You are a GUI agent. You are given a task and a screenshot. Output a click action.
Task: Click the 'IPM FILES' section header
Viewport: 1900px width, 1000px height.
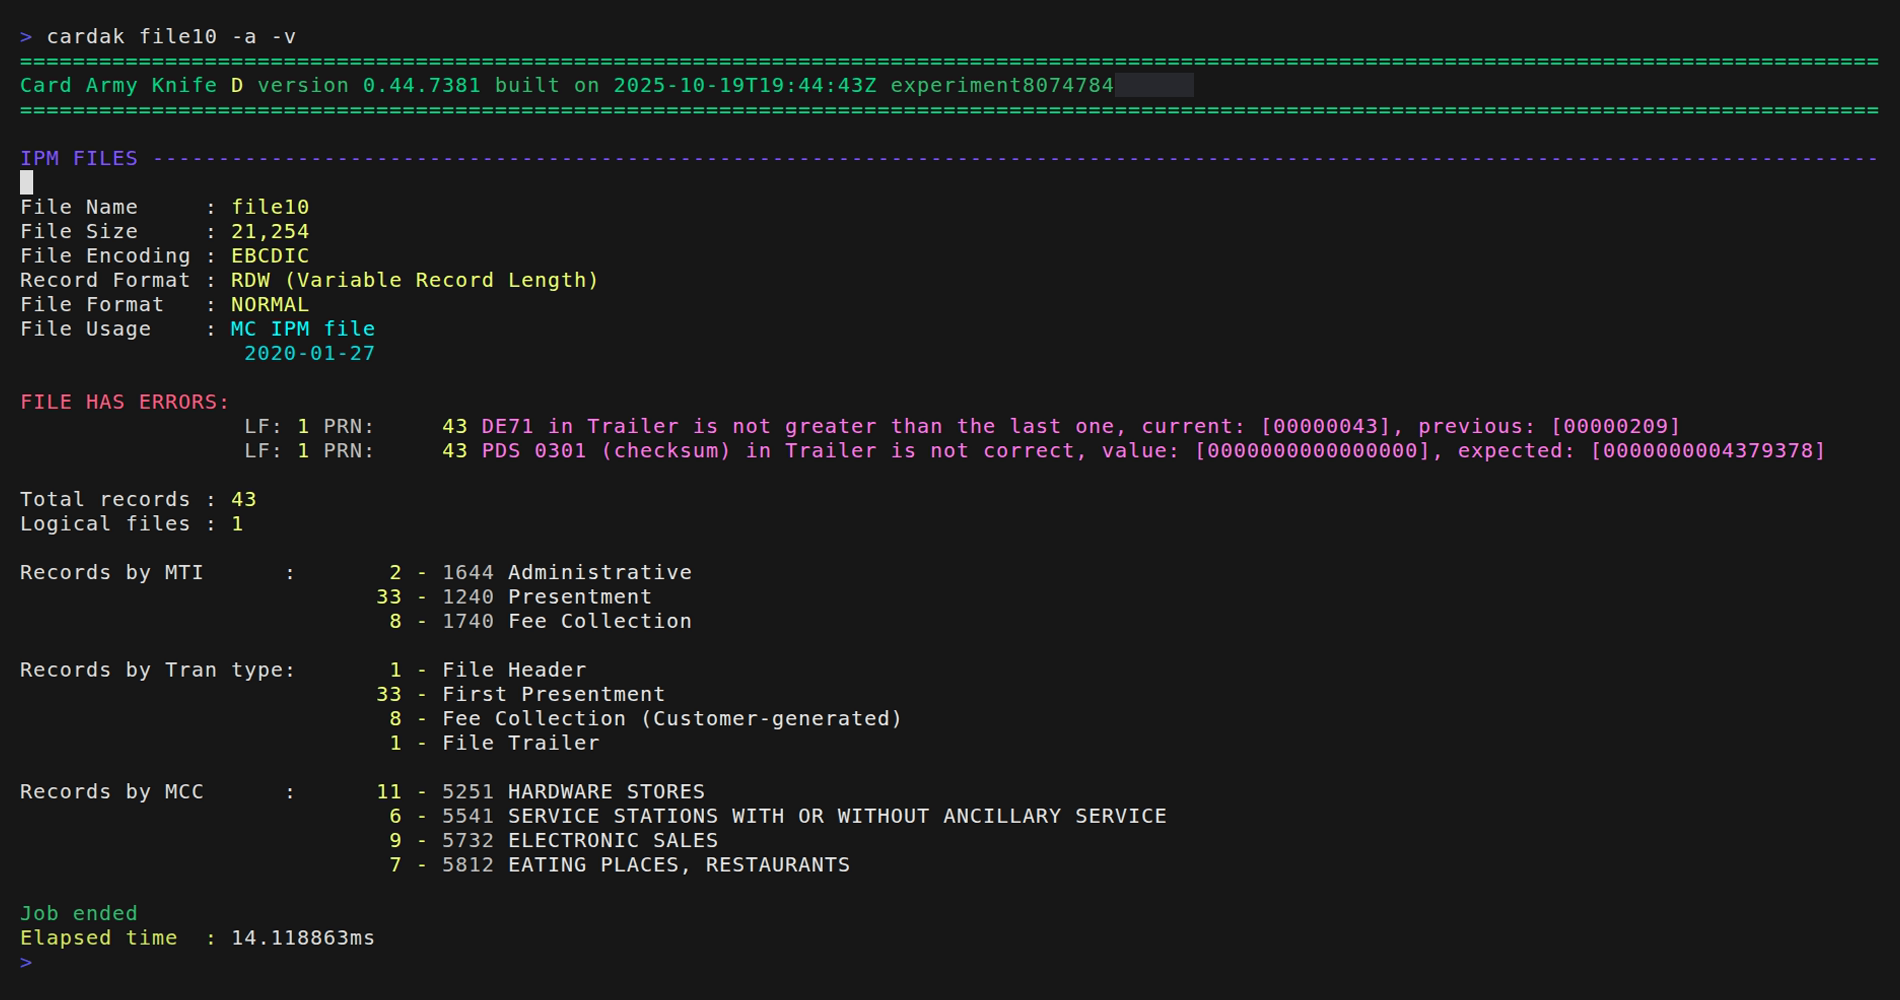(x=79, y=158)
